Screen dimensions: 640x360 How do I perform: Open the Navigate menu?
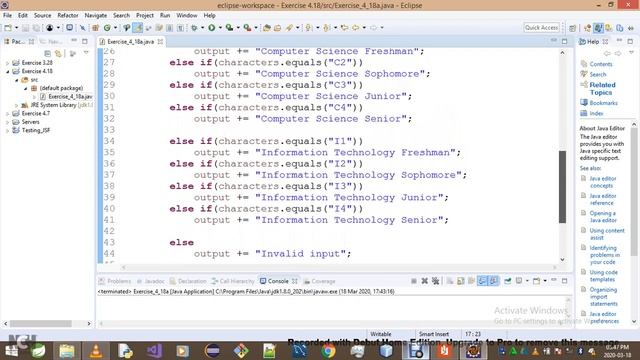click(96, 15)
